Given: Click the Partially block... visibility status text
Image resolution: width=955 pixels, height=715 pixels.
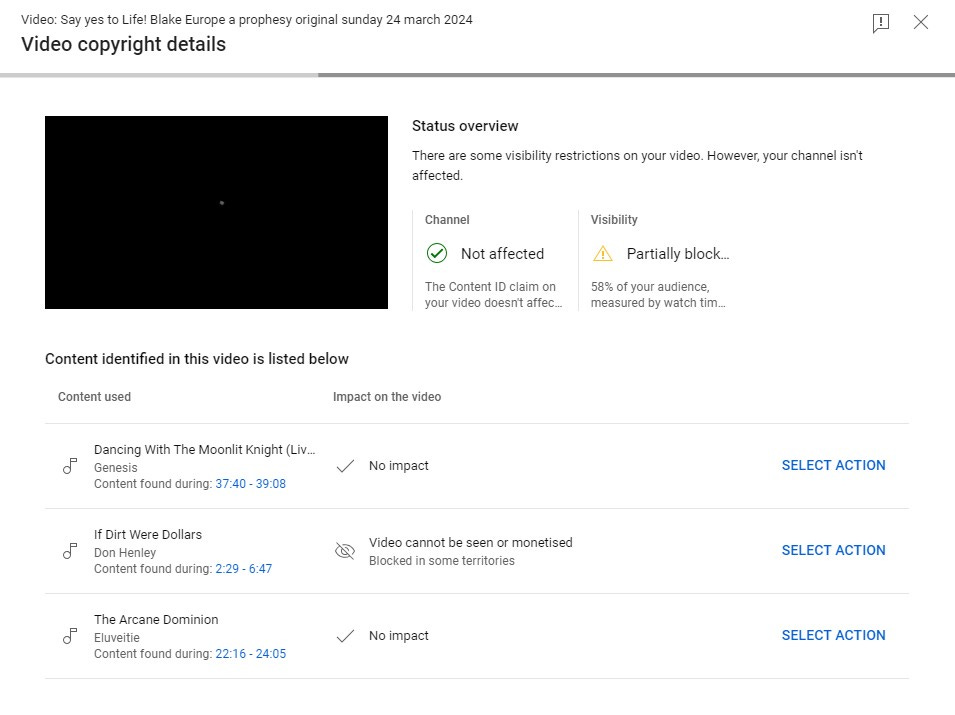Looking at the screenshot, I should (678, 253).
